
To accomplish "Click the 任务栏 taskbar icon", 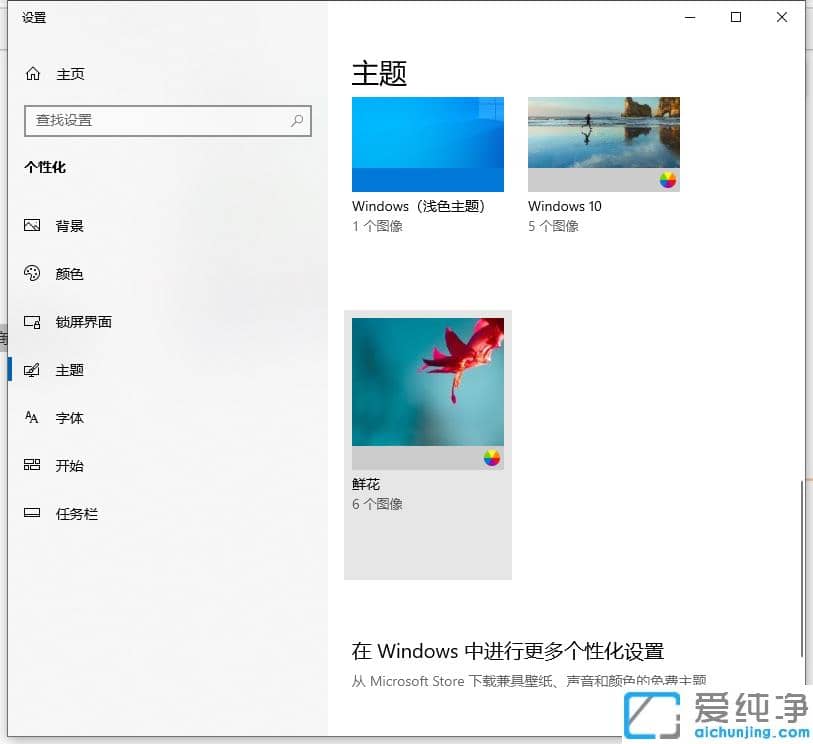I will pyautogui.click(x=30, y=513).
